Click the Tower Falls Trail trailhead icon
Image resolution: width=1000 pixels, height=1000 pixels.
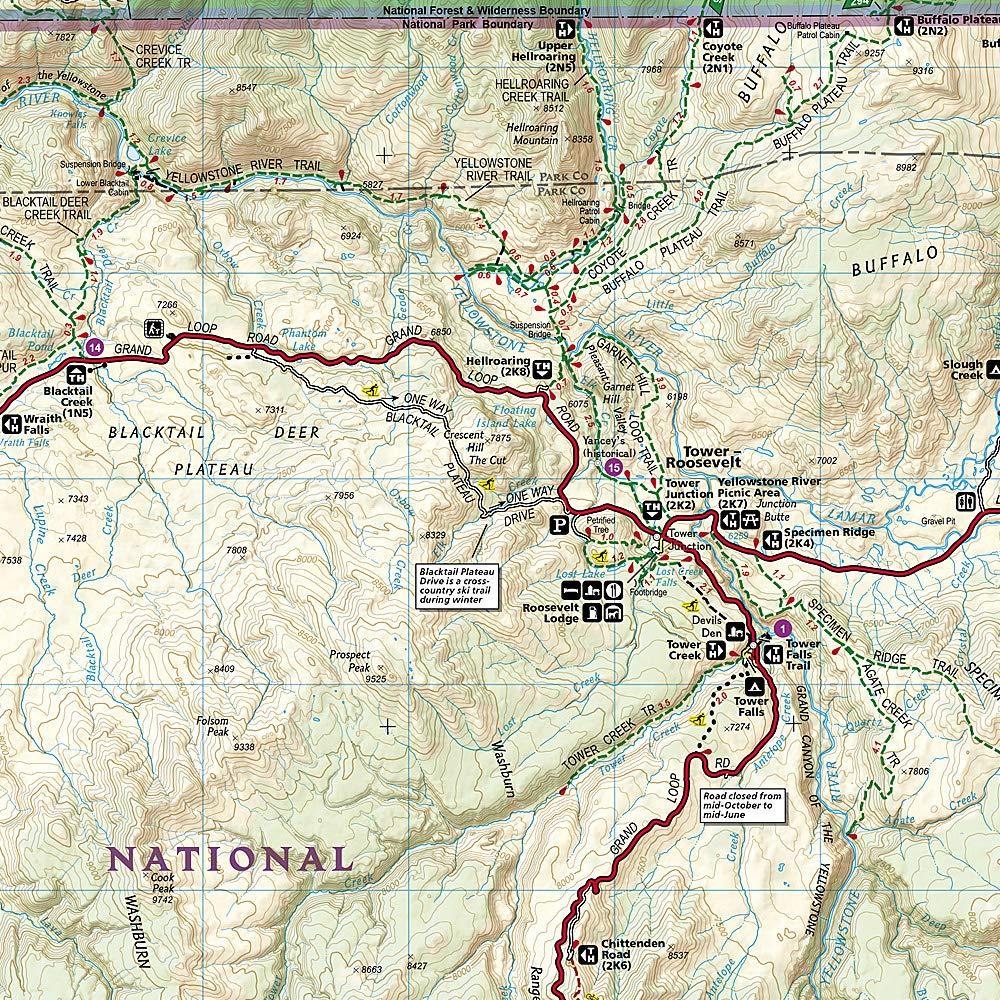774,653
